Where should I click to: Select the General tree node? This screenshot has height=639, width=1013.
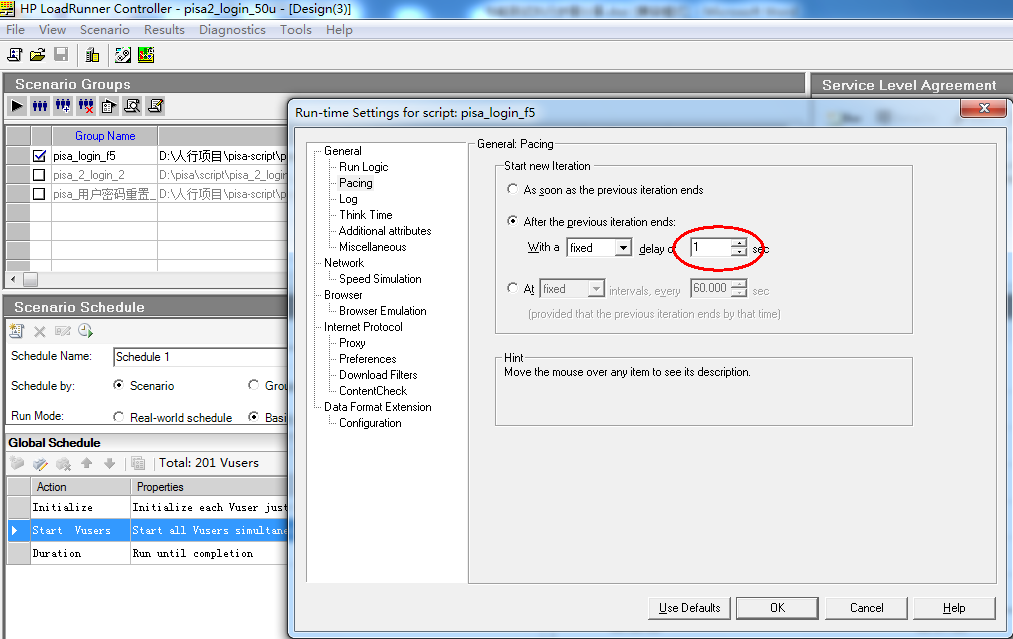click(x=343, y=151)
